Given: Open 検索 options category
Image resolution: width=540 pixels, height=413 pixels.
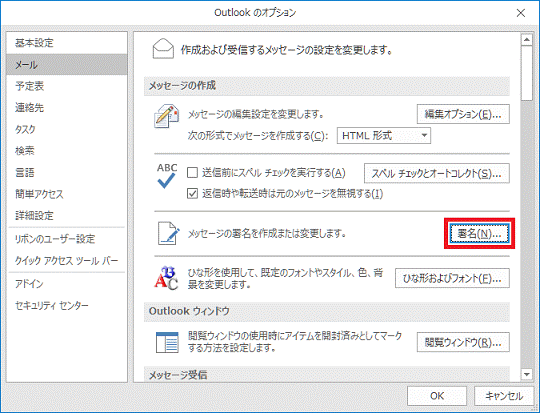Looking at the screenshot, I should tap(67, 151).
